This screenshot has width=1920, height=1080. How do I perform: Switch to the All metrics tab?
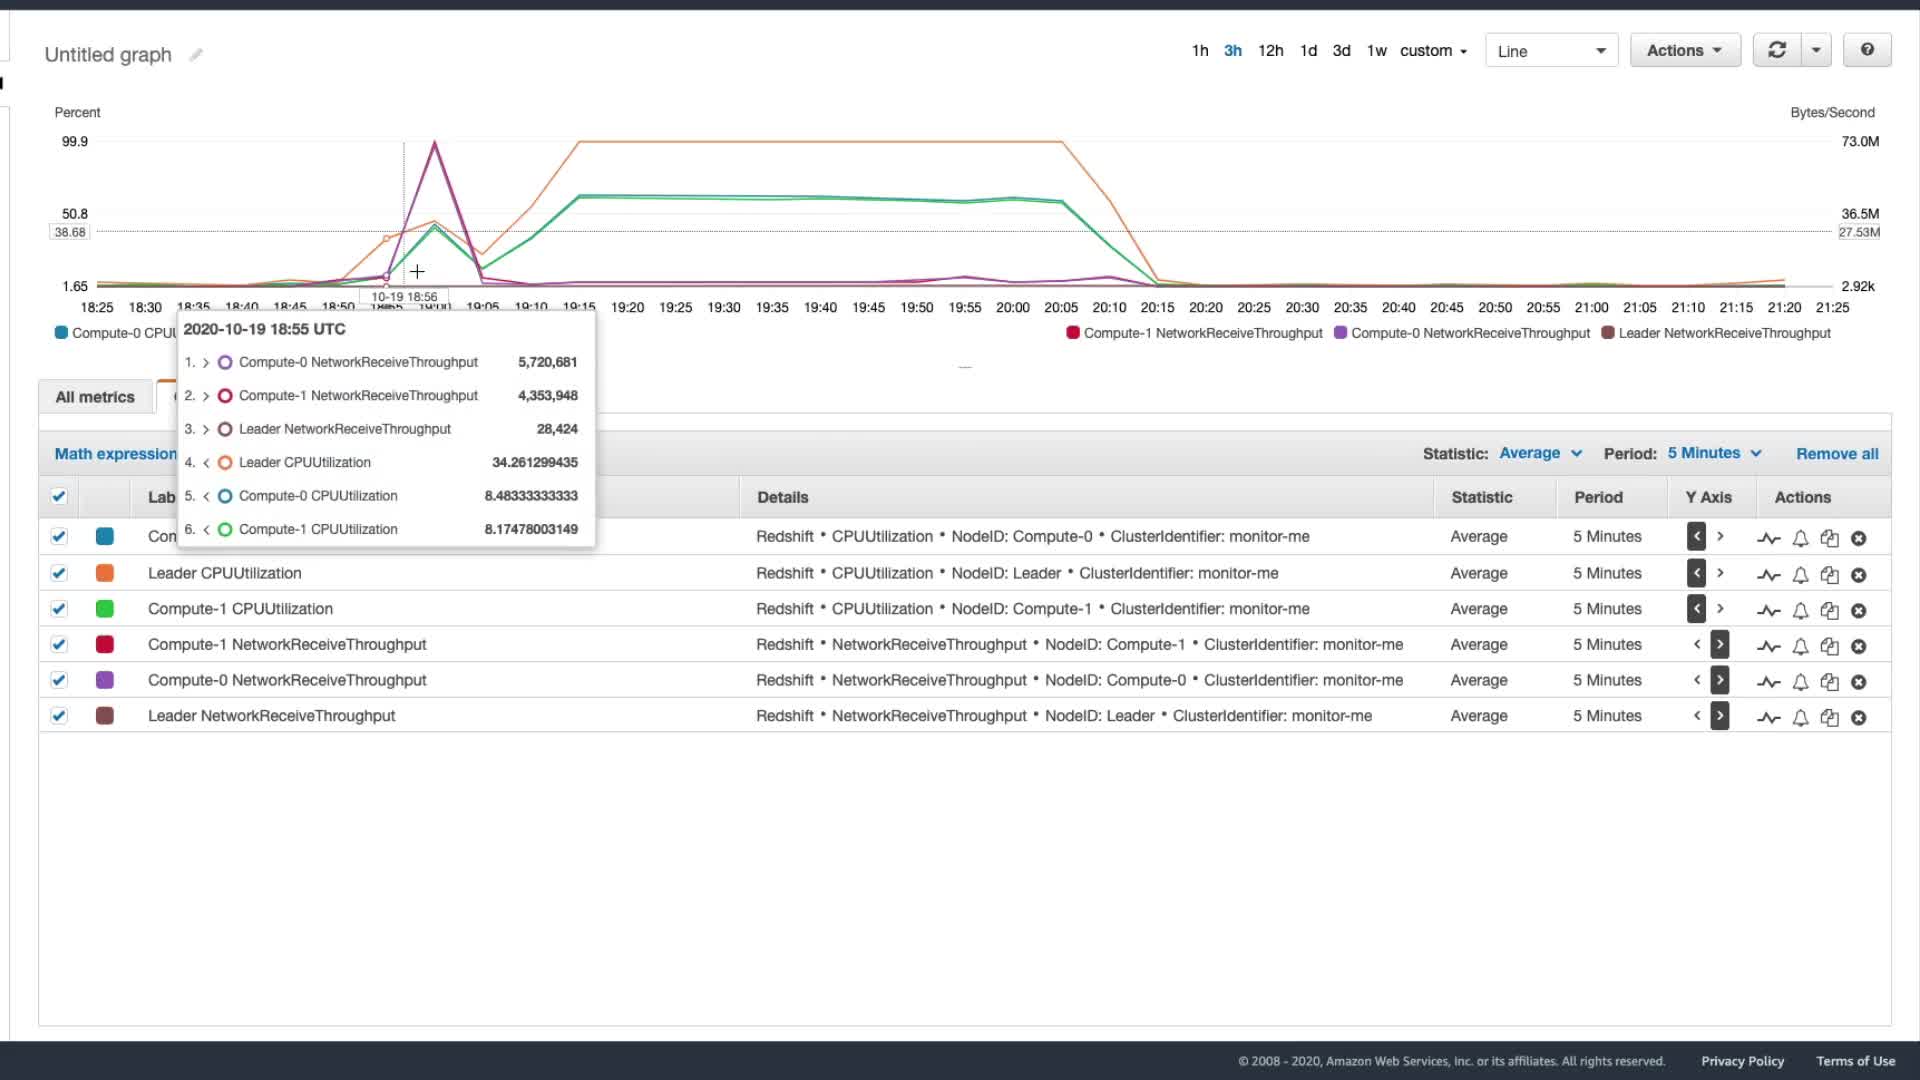point(95,397)
